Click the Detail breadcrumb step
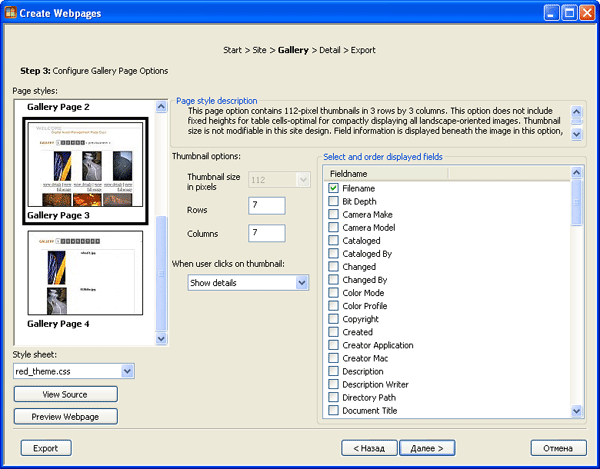The height and width of the screenshot is (469, 600). pyautogui.click(x=330, y=50)
